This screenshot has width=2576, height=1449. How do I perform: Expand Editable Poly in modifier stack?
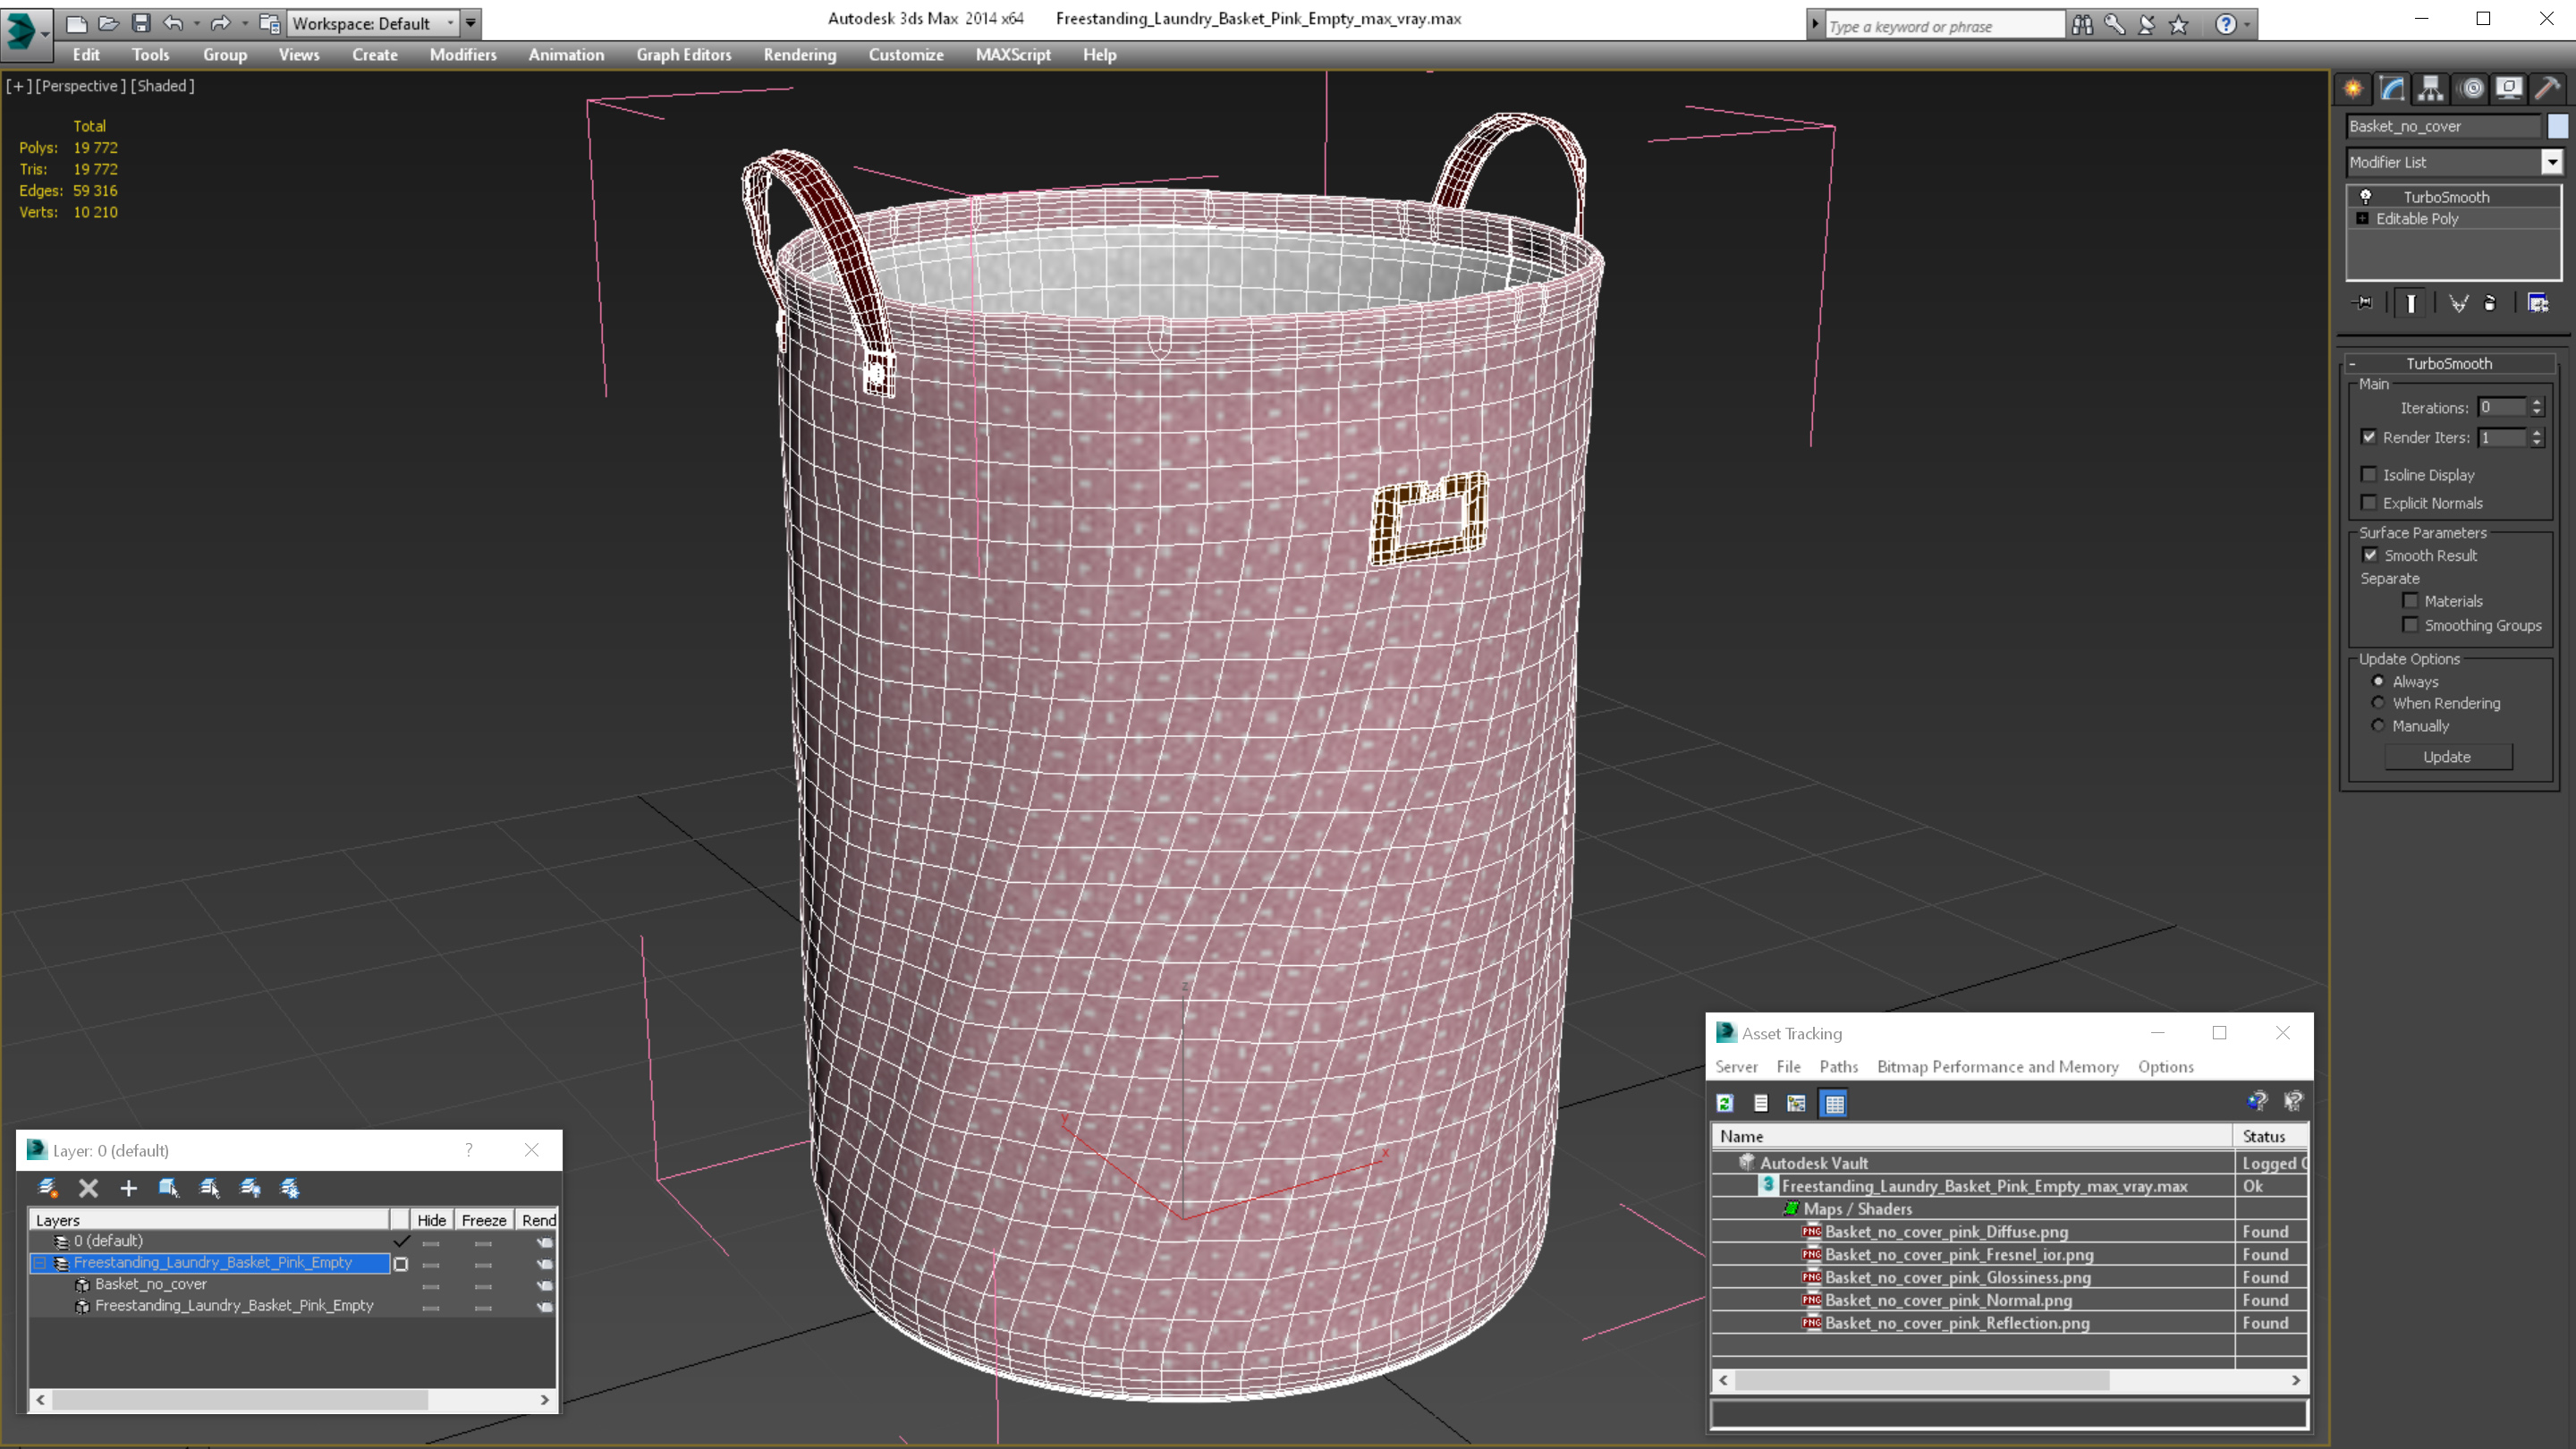pyautogui.click(x=2362, y=218)
